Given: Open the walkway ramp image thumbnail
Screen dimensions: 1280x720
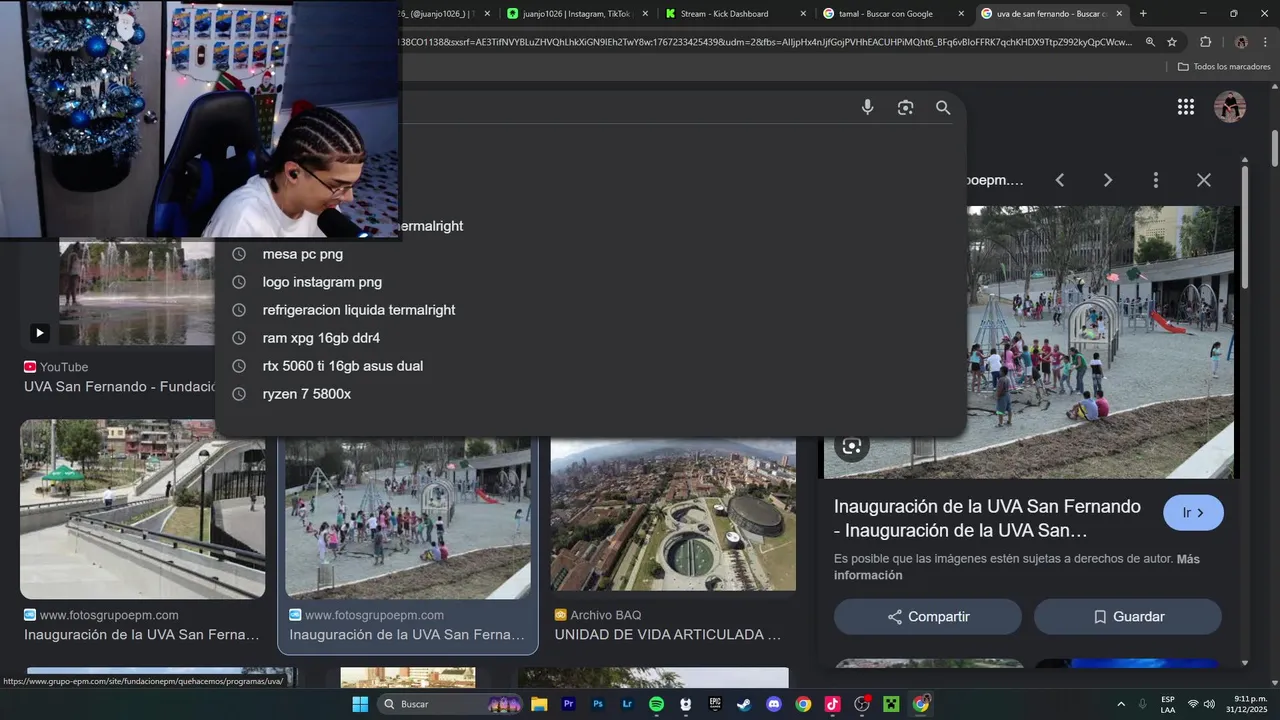Looking at the screenshot, I should coord(143,509).
